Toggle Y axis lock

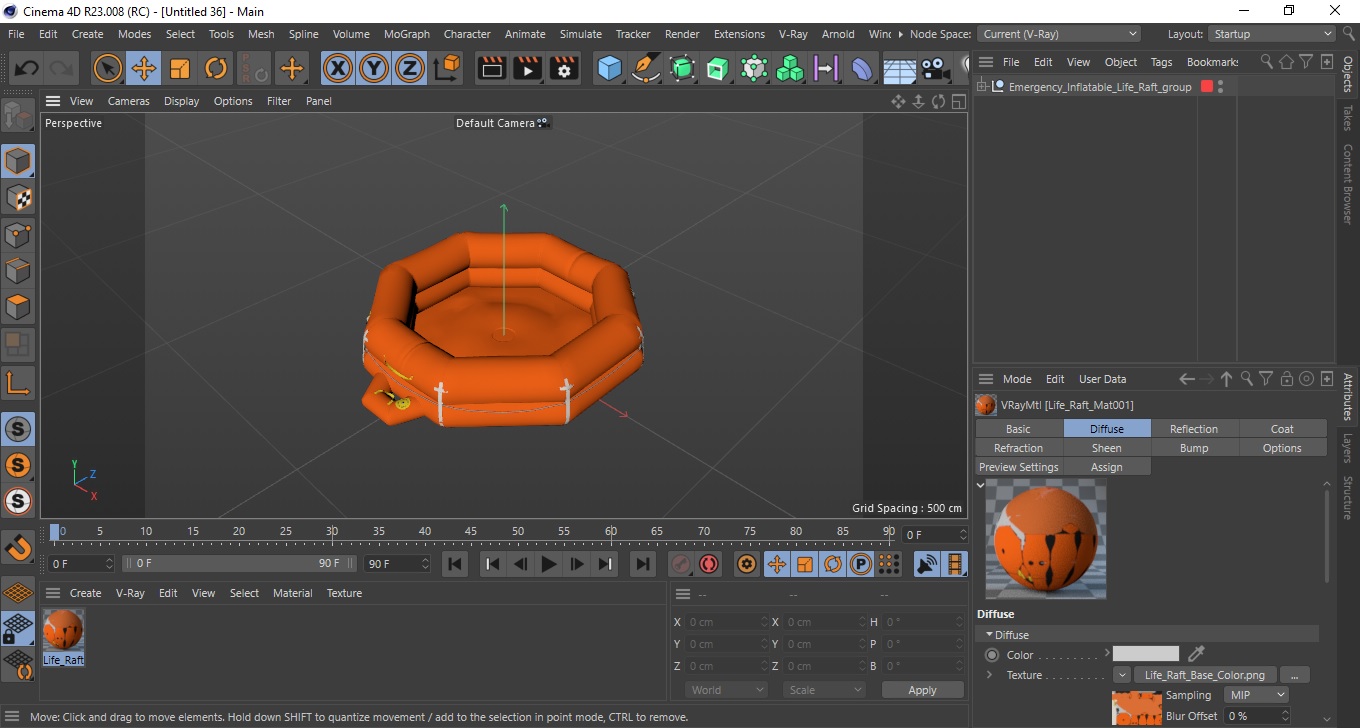374,69
